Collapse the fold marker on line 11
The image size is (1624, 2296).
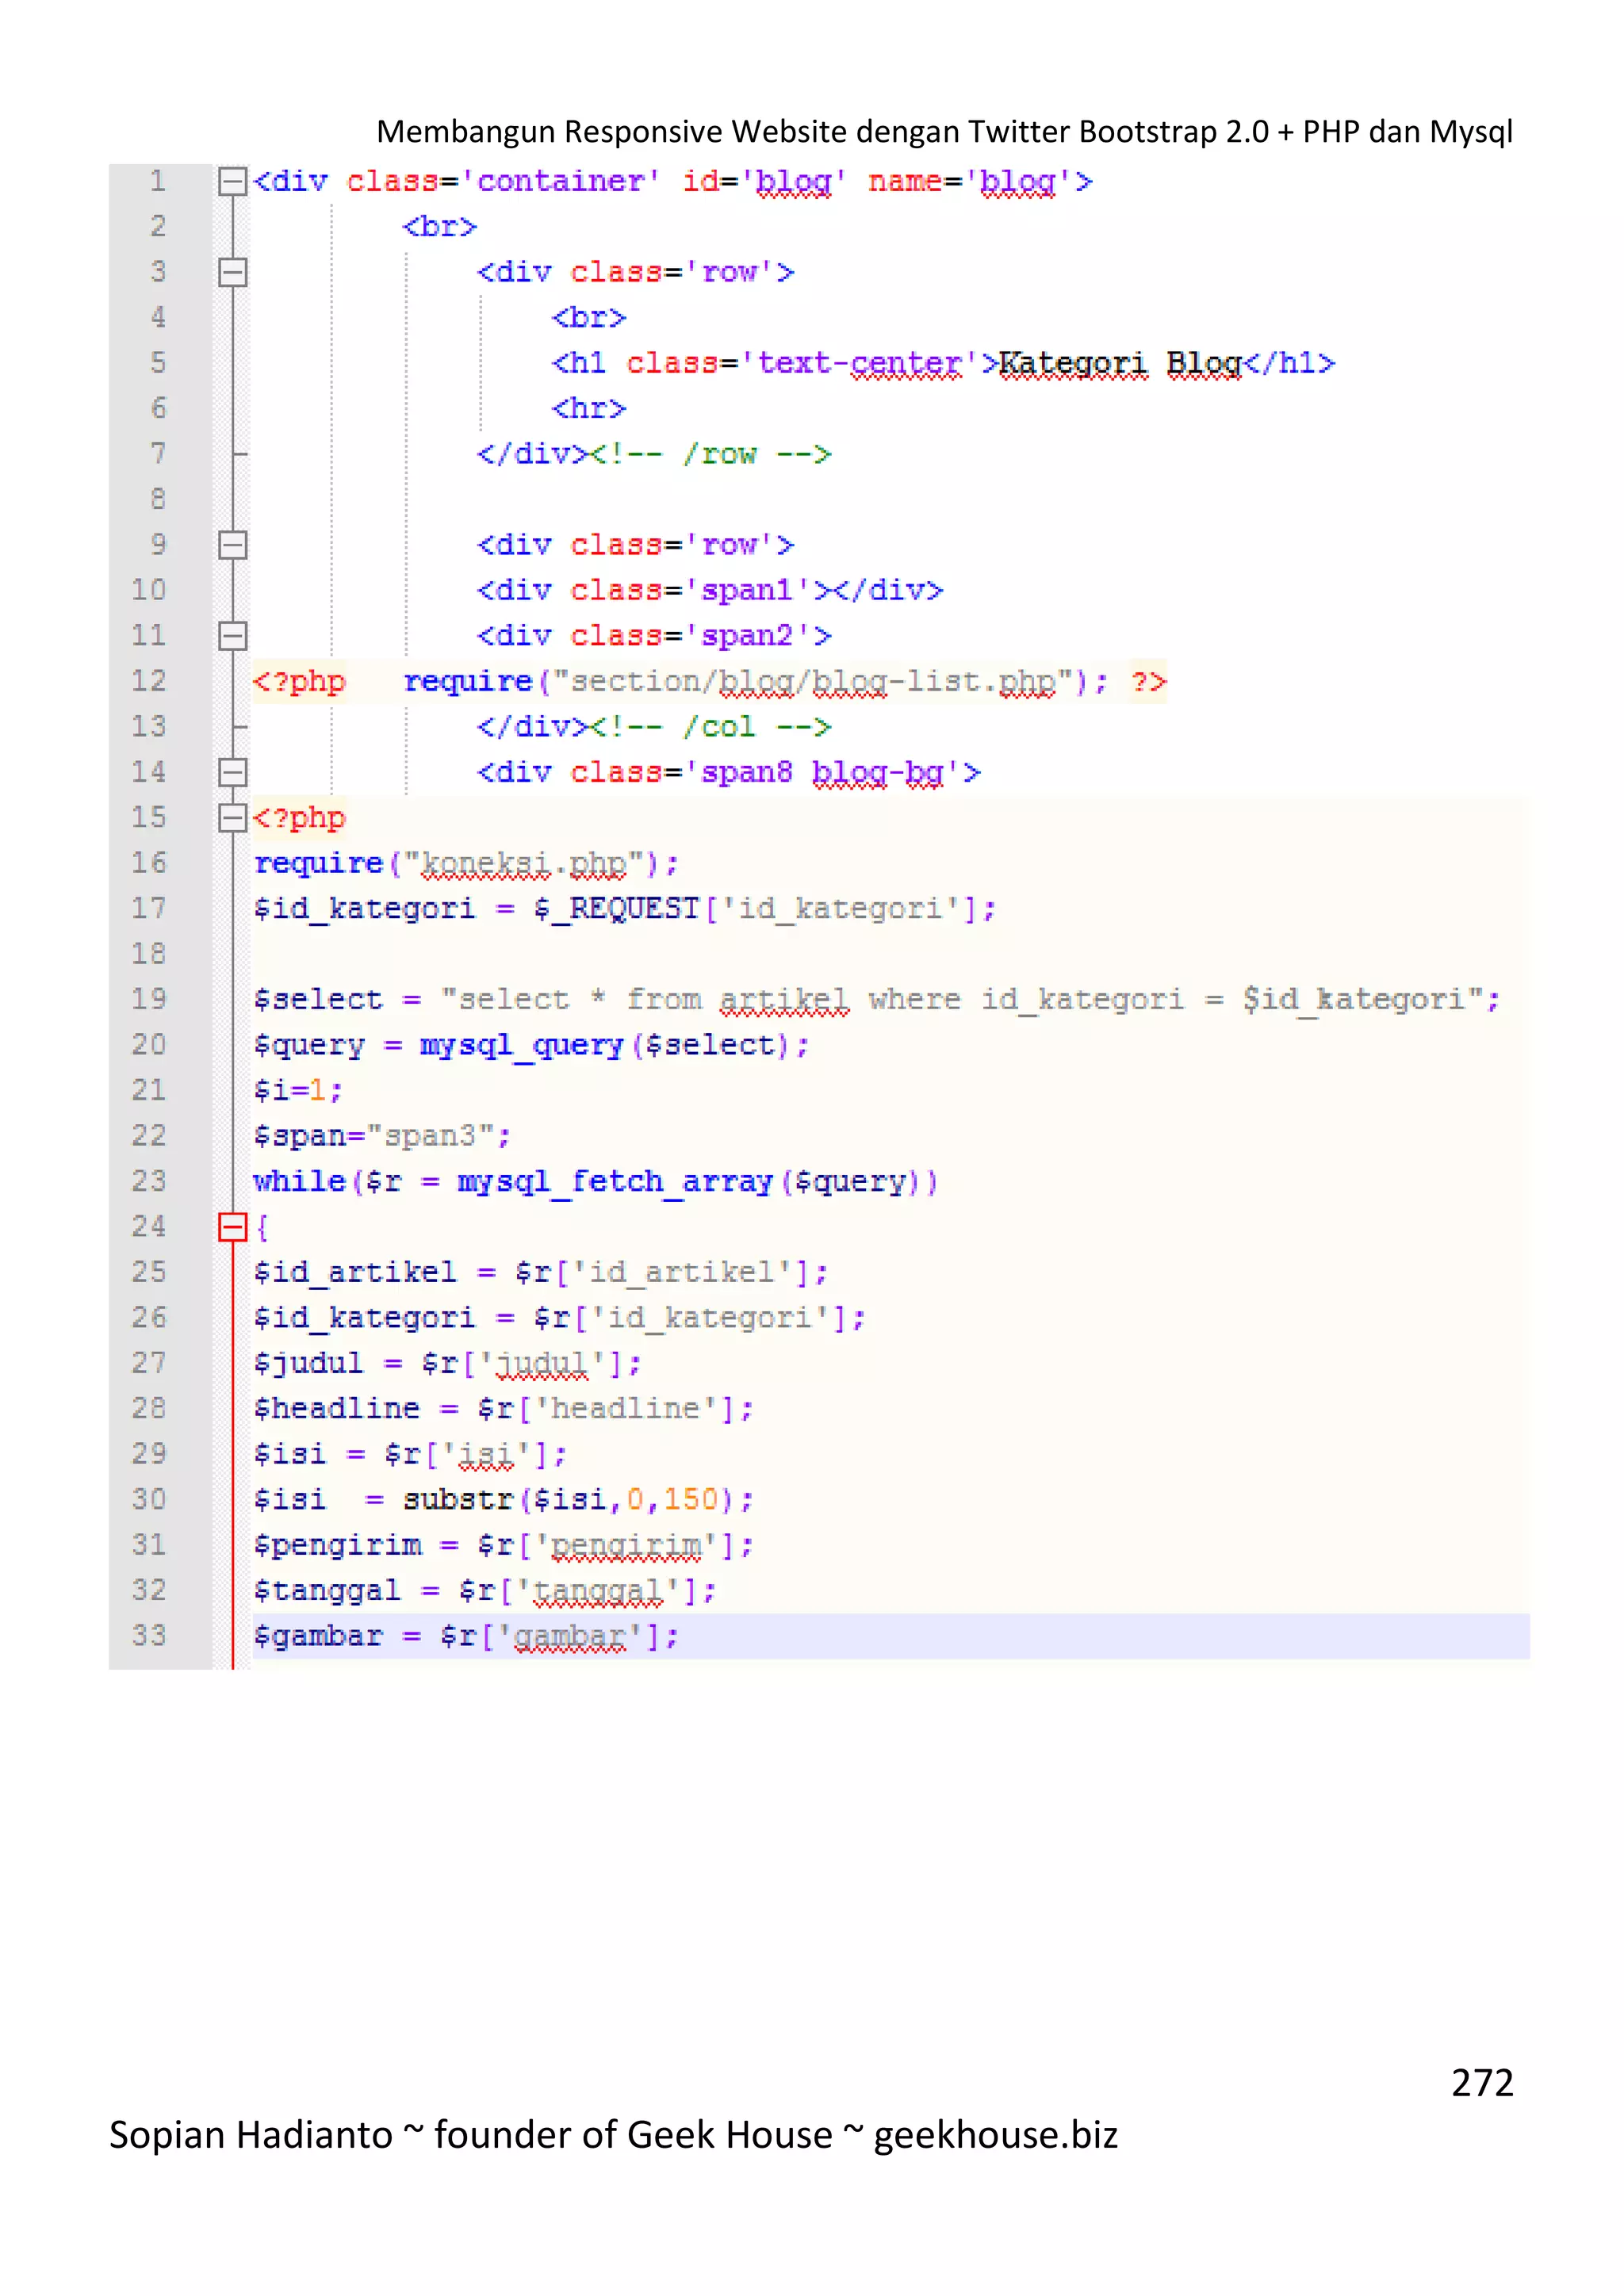click(x=232, y=636)
